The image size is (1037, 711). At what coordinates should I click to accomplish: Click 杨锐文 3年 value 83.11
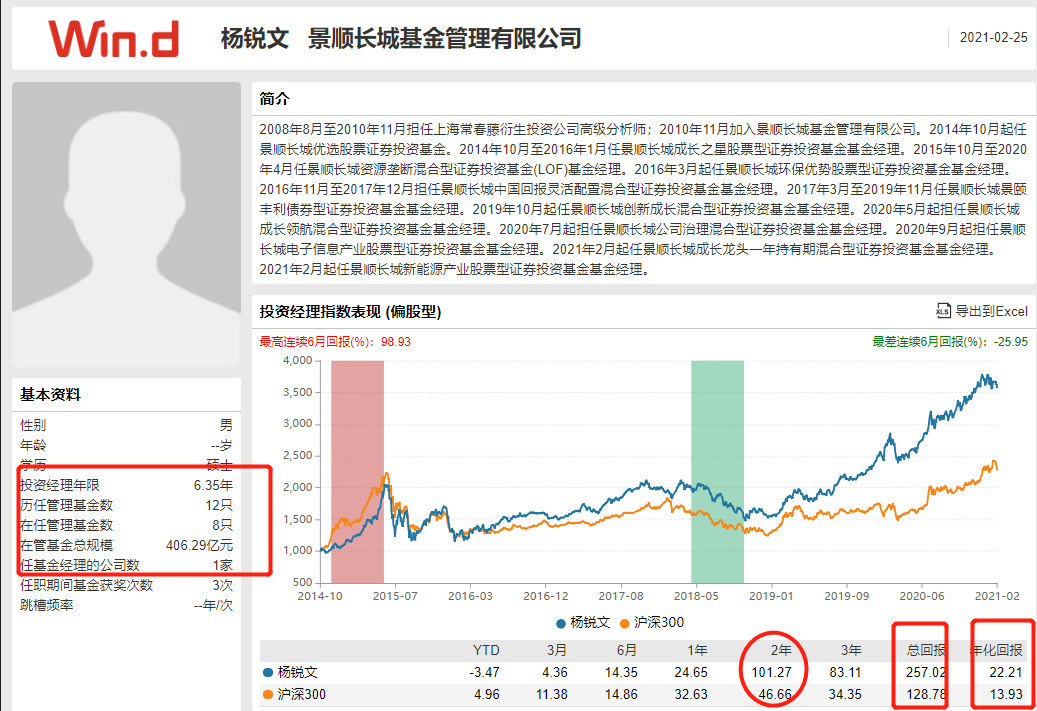coord(845,673)
